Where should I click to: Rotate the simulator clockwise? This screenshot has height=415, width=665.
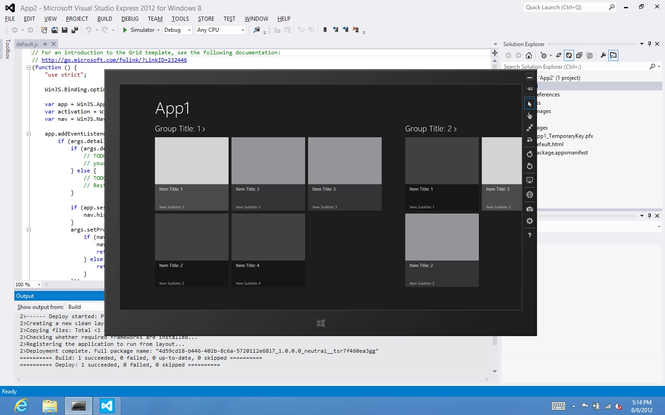[x=529, y=154]
